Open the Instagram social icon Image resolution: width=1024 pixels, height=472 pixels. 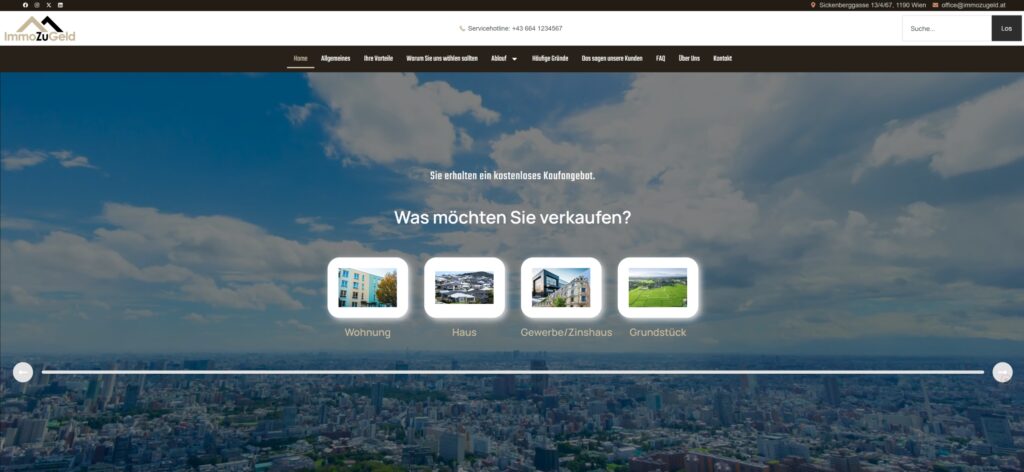(x=37, y=5)
